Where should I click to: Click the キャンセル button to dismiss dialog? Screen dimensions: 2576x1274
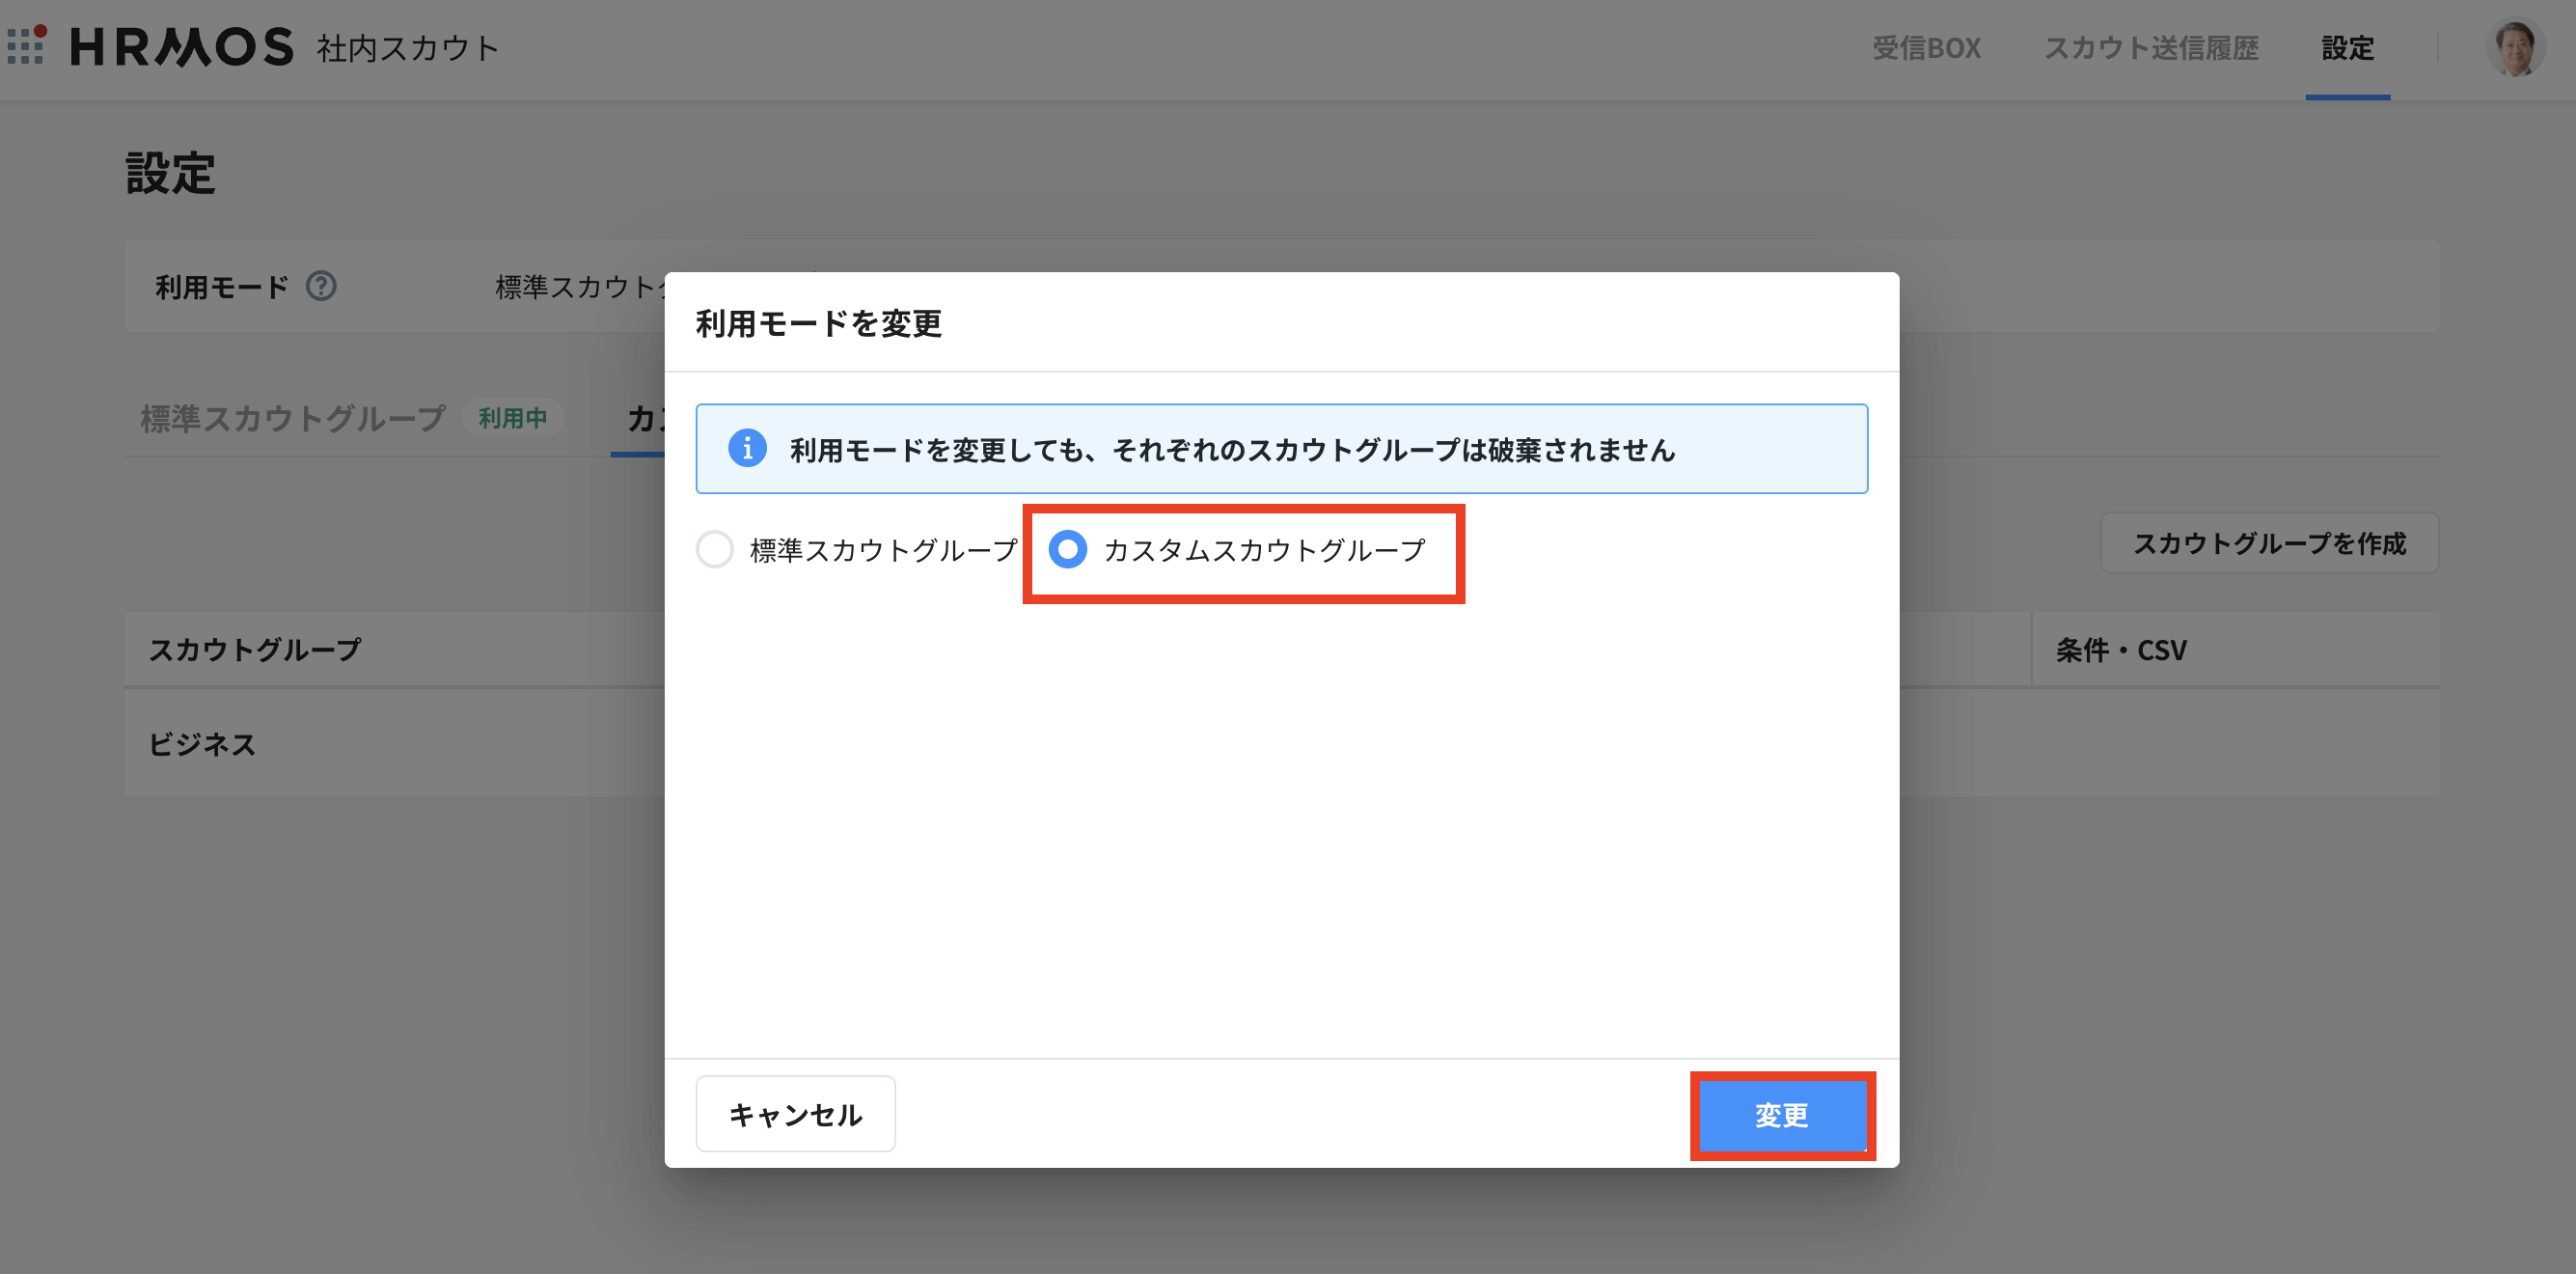pyautogui.click(x=795, y=1113)
